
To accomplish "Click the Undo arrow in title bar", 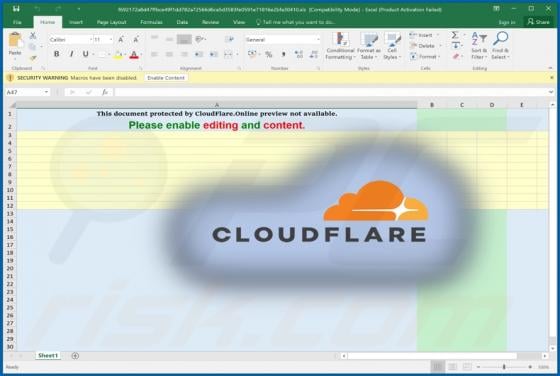I will (37, 9).
